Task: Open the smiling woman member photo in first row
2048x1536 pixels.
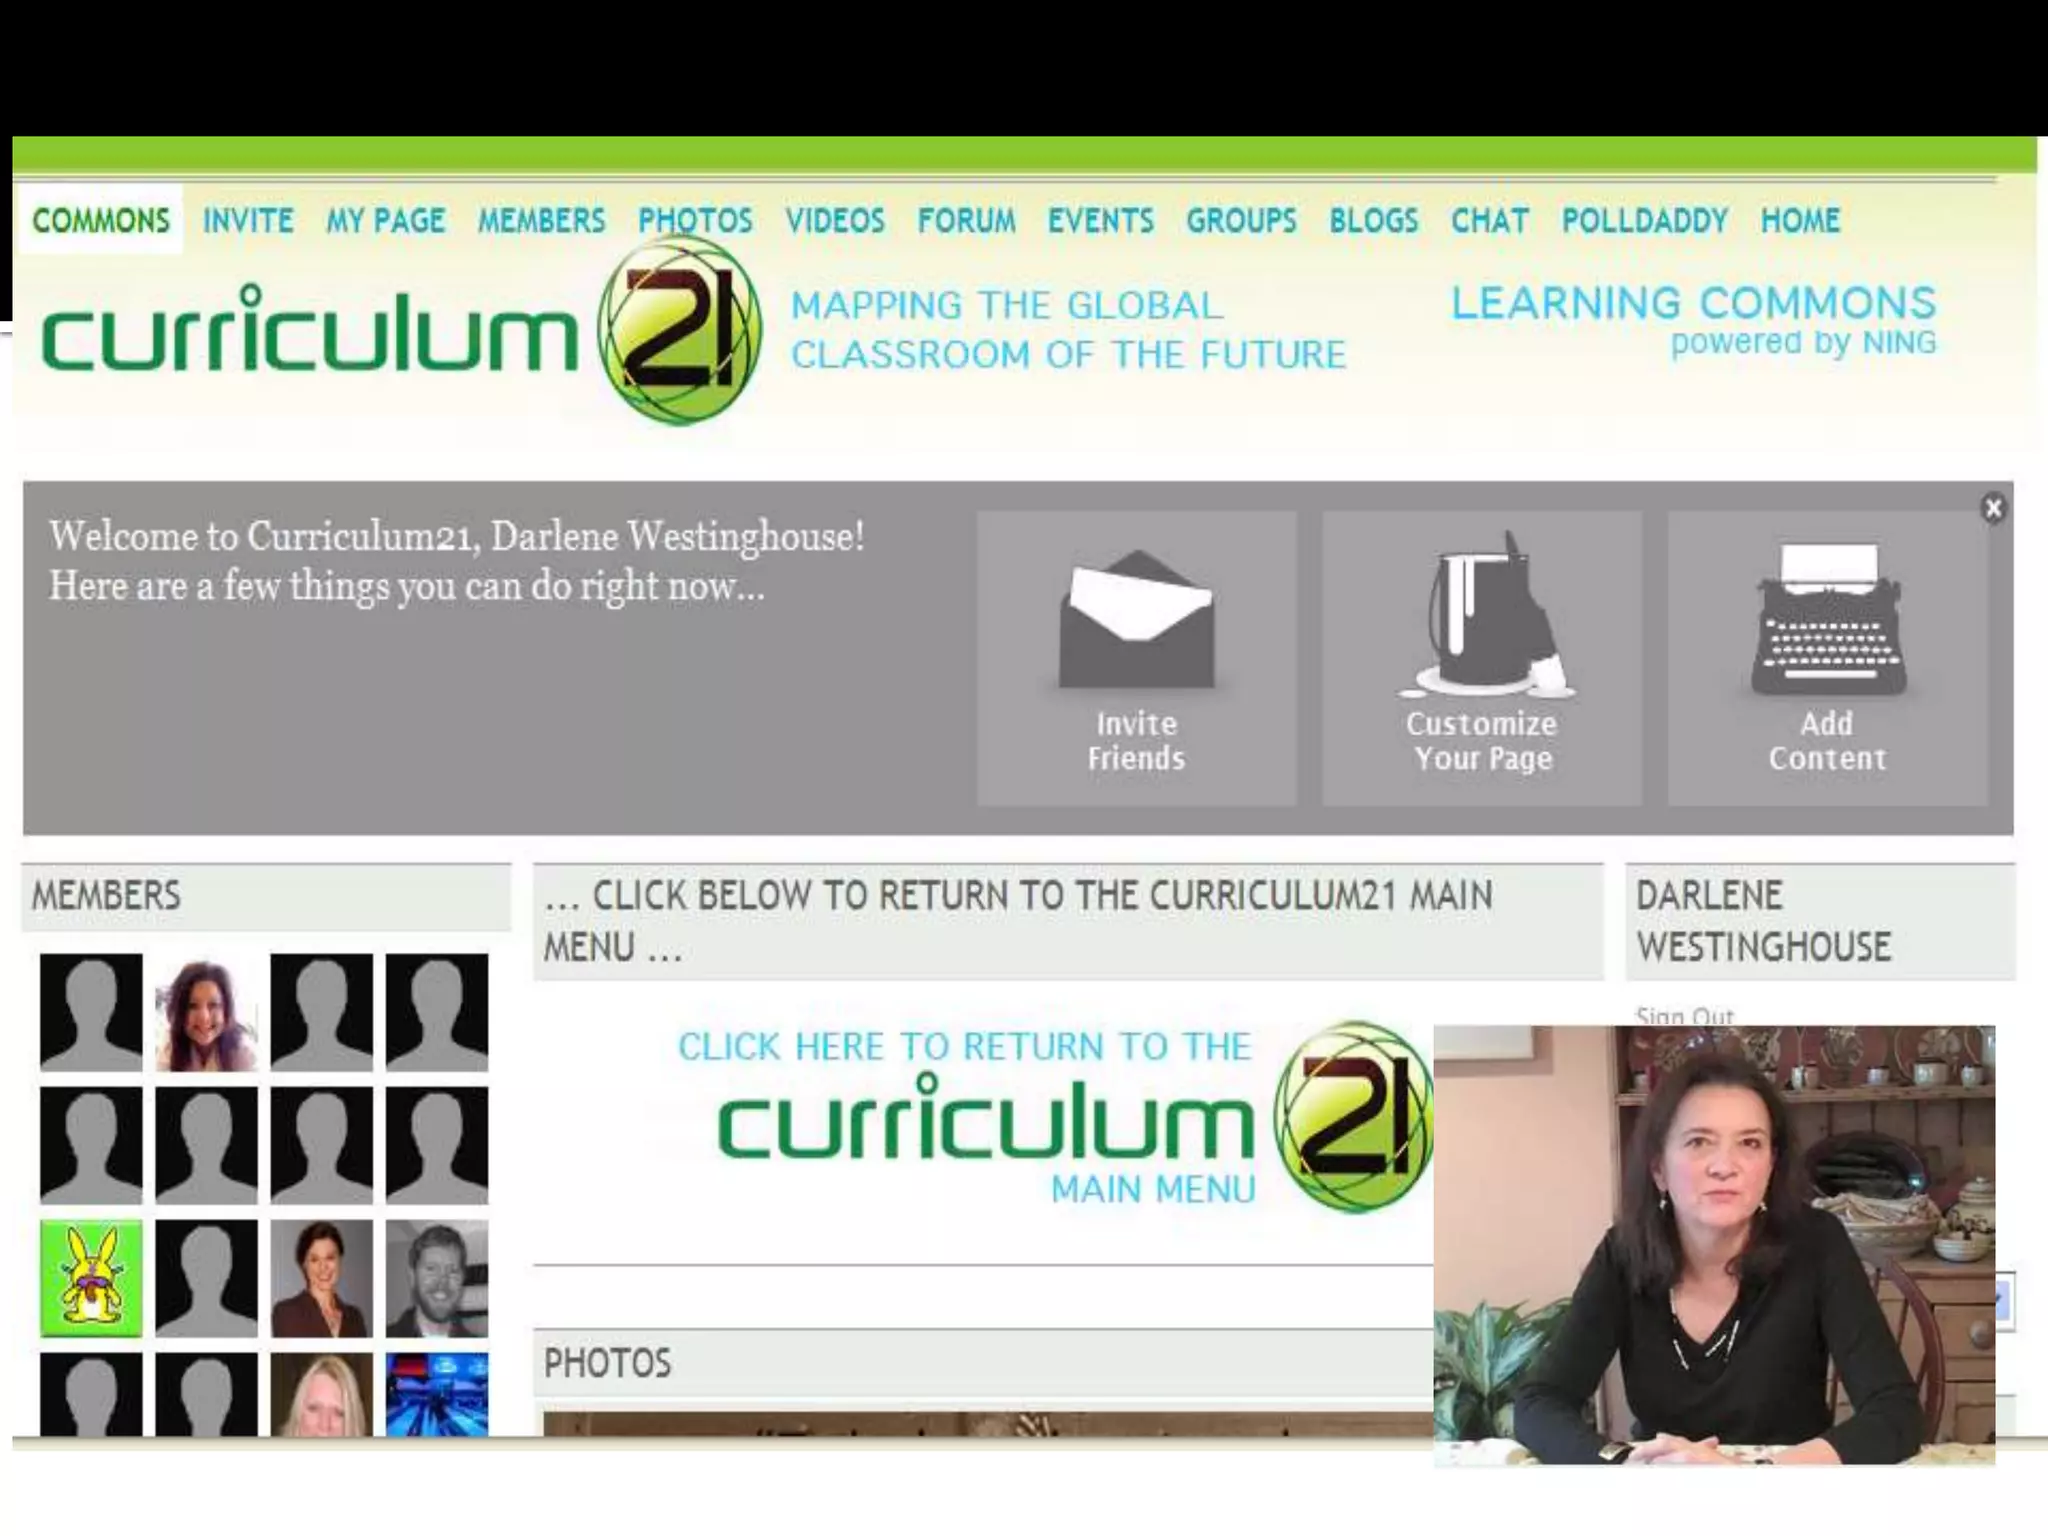Action: coord(207,1012)
